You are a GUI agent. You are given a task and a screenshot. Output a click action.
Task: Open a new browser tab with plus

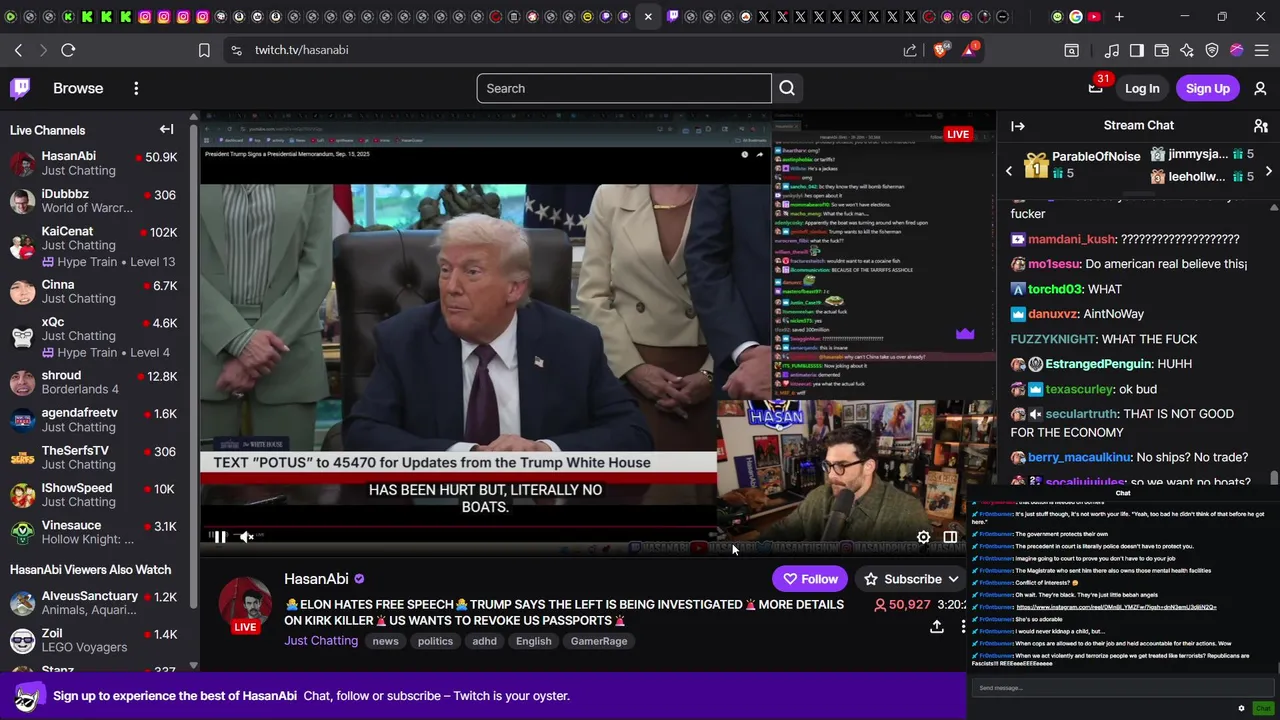tap(1119, 16)
